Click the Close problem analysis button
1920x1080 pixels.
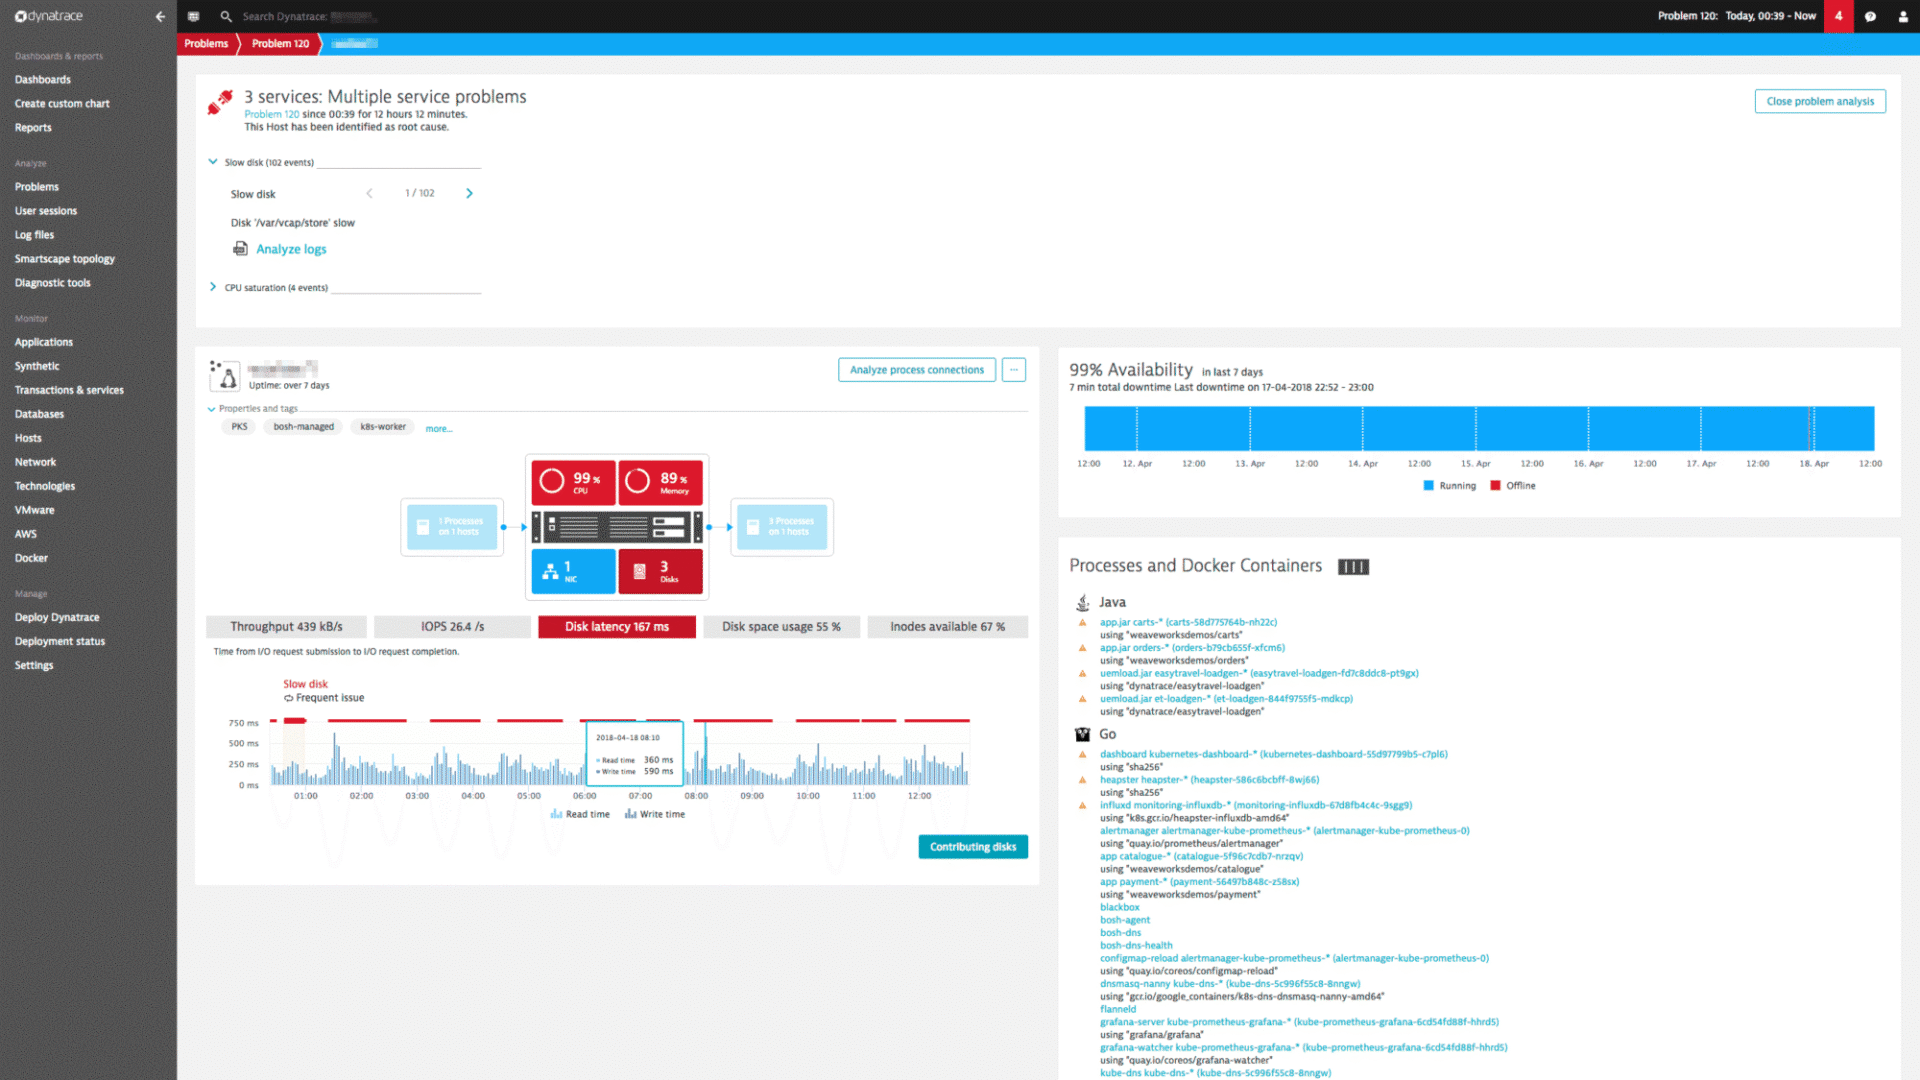(x=1819, y=101)
